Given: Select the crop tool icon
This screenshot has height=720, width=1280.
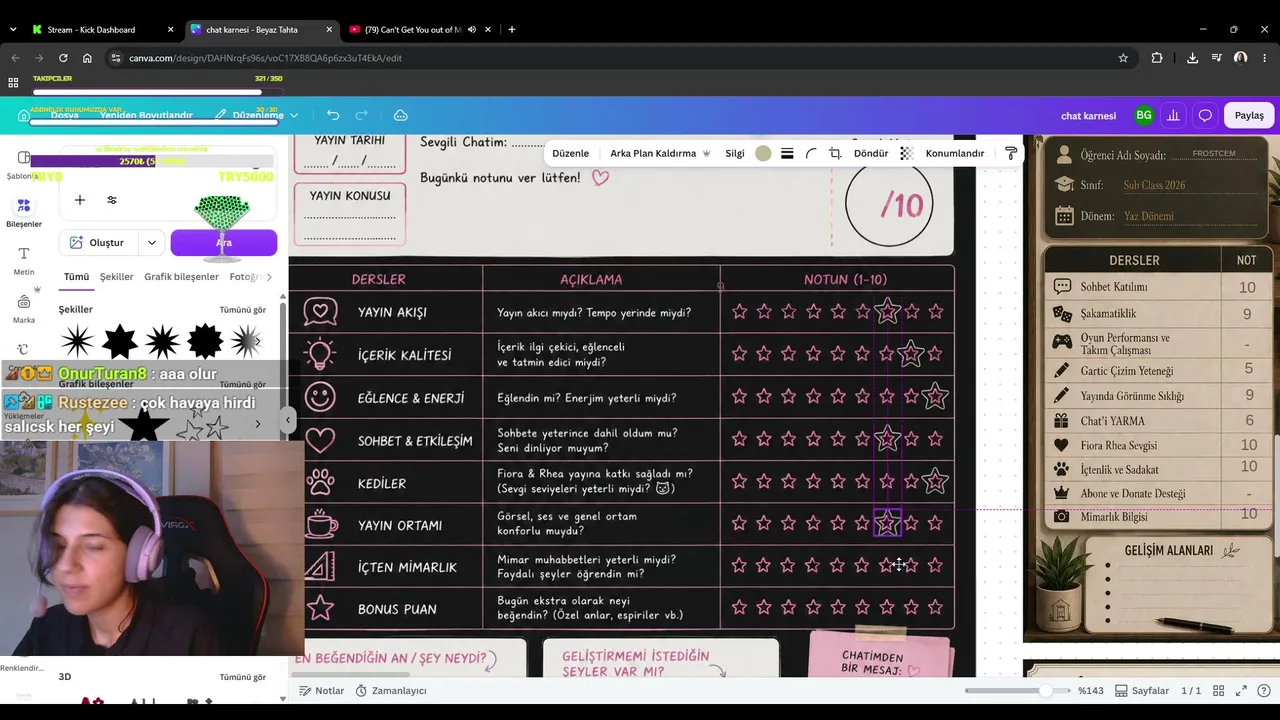Looking at the screenshot, I should coord(835,153).
